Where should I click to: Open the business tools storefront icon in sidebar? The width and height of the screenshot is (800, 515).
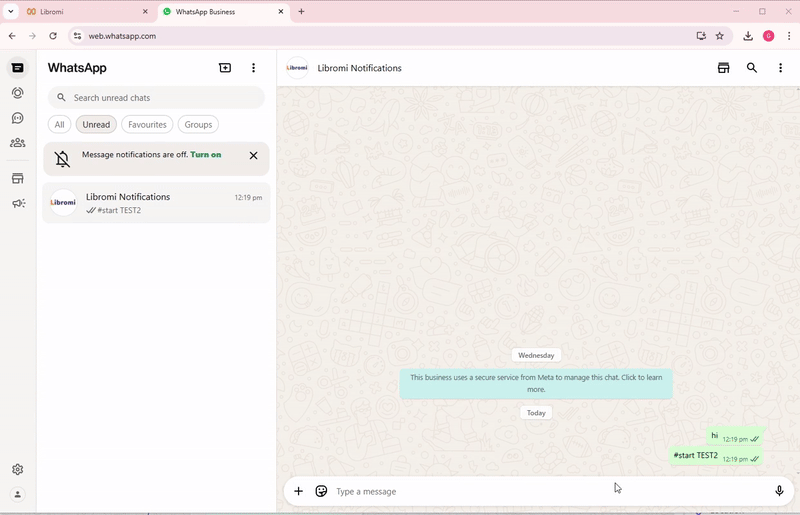(17, 179)
